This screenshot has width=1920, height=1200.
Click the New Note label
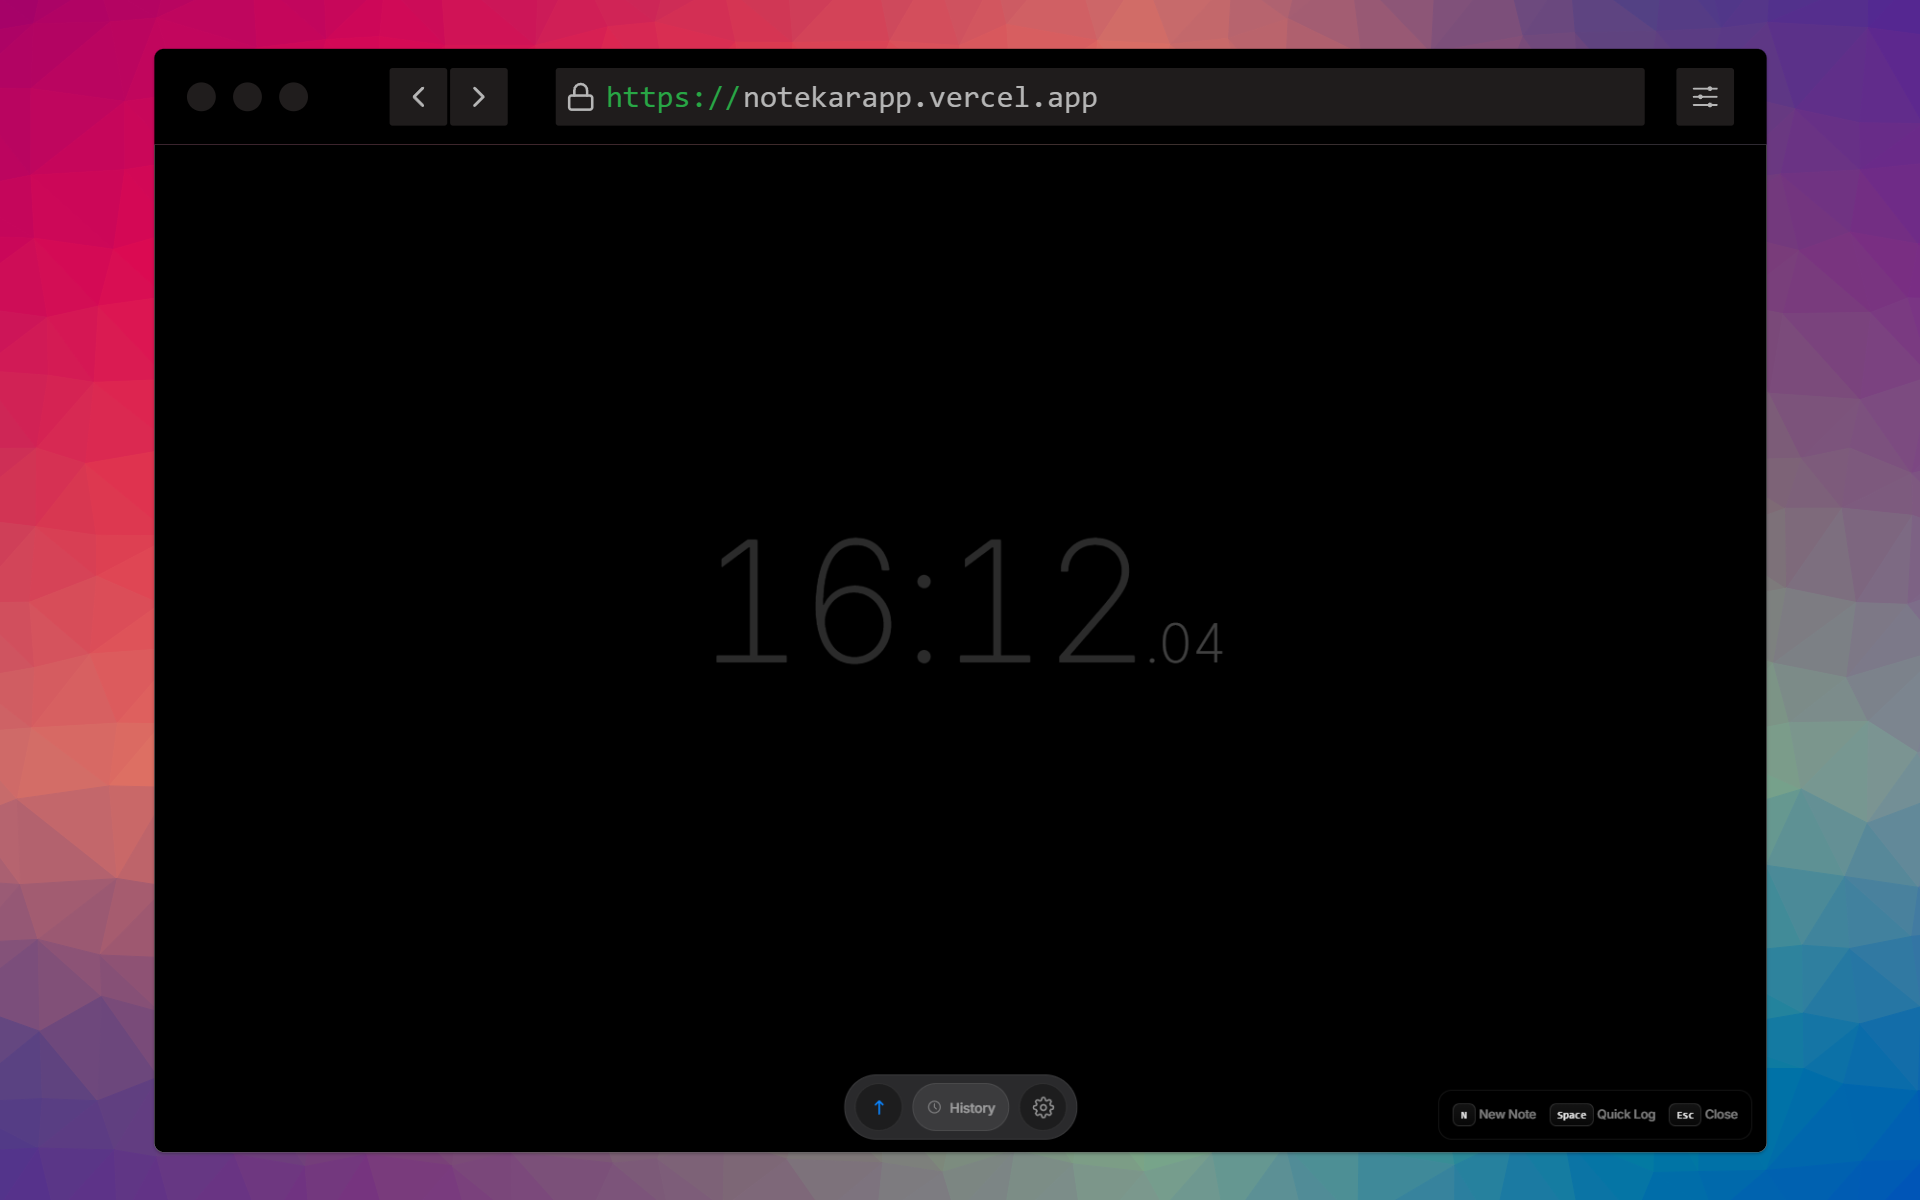pyautogui.click(x=1507, y=1114)
